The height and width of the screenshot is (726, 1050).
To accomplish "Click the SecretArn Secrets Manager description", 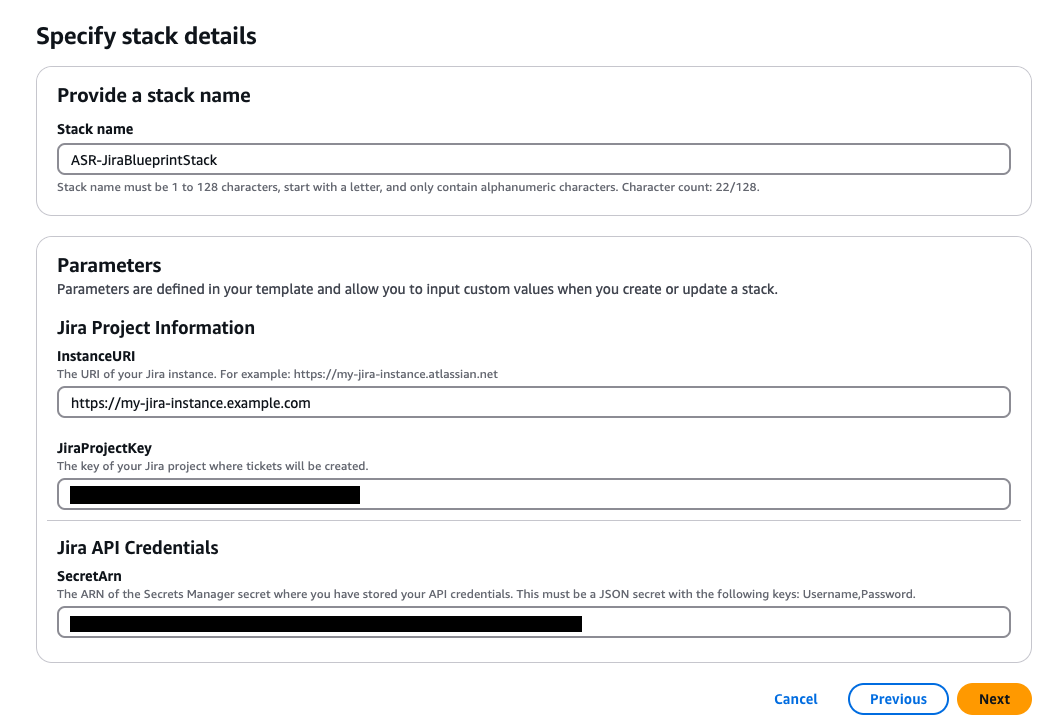I will 486,594.
